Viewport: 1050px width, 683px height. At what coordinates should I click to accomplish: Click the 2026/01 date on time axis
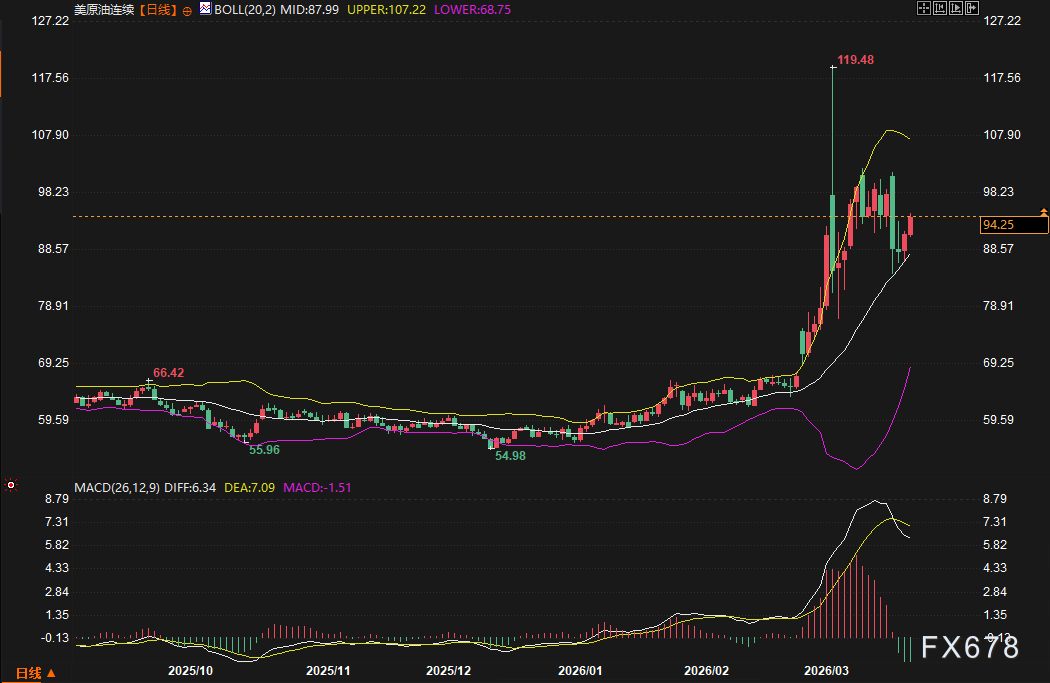(579, 671)
